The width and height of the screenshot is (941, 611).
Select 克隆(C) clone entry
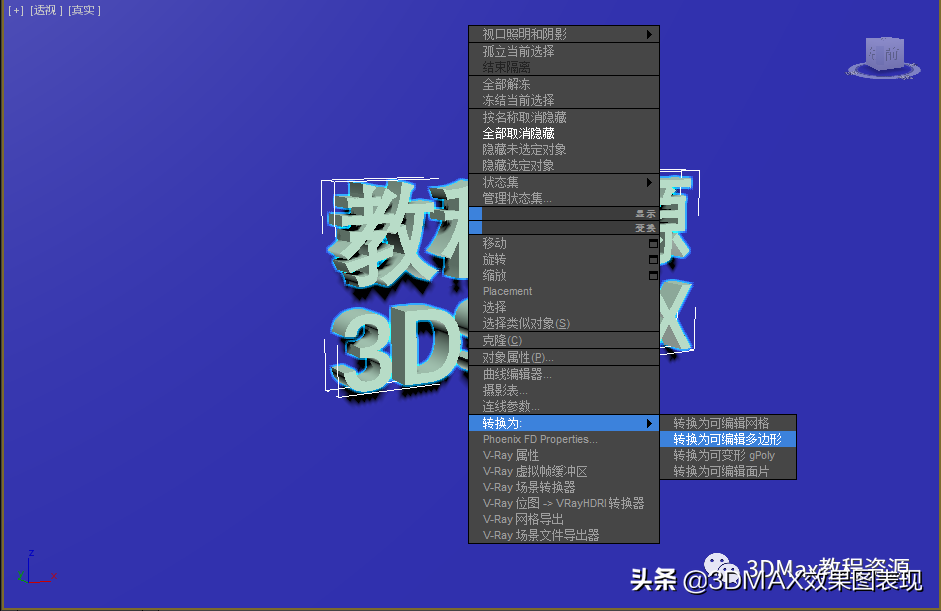564,341
